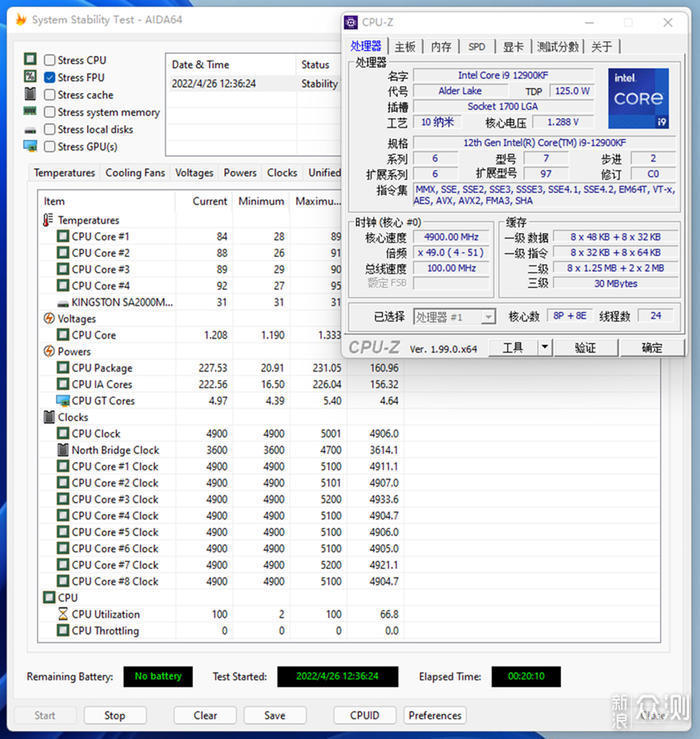
Task: Open the 主板 tab in CPU-Z
Action: 405,47
